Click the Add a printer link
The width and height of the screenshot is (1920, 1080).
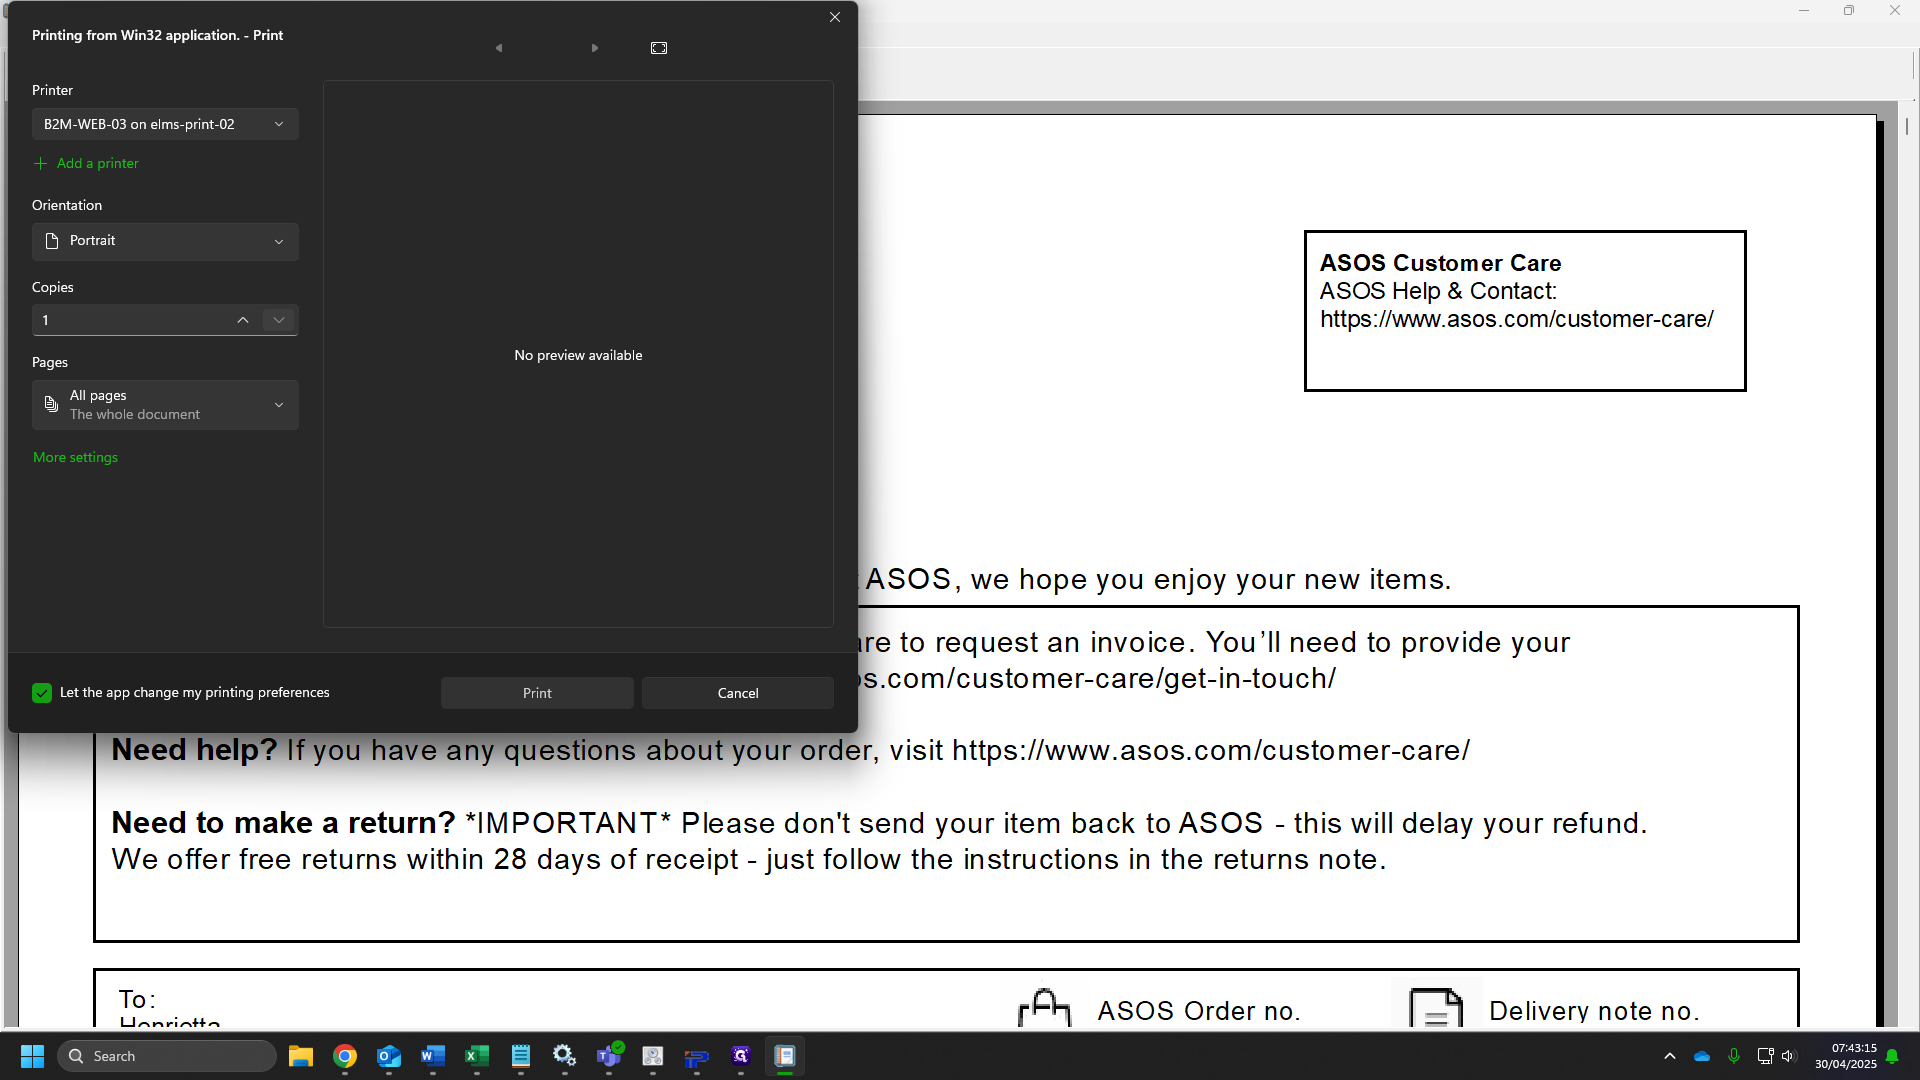(87, 163)
